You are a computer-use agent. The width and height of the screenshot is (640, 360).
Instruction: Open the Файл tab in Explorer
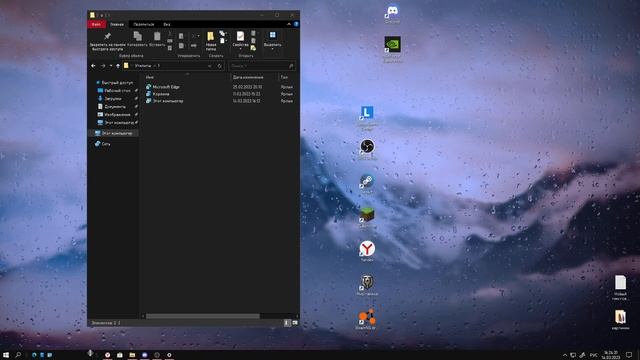click(x=96, y=24)
